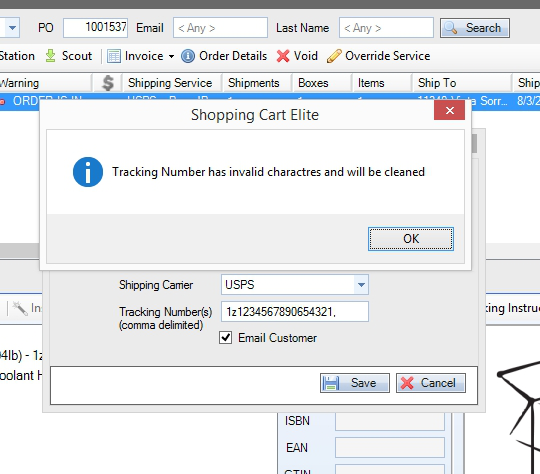The height and width of the screenshot is (474, 540).
Task: Click the Search button
Action: point(475,28)
